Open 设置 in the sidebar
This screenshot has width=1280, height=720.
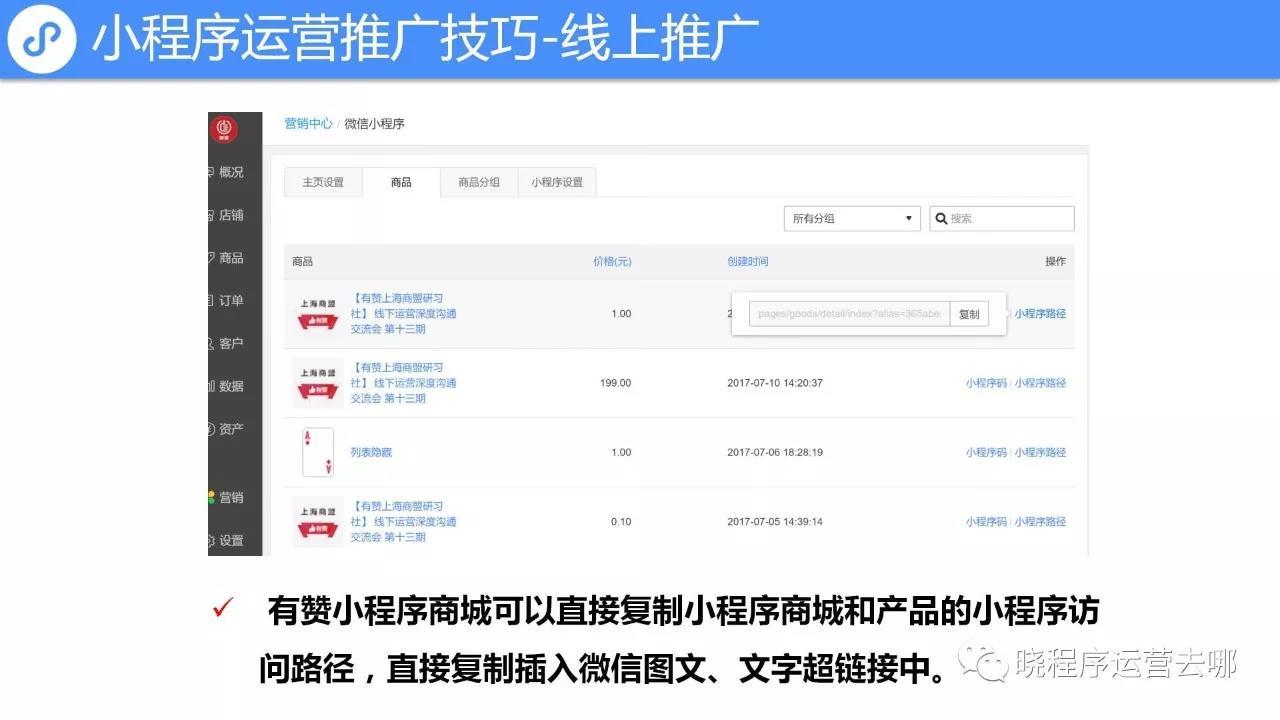click(231, 540)
